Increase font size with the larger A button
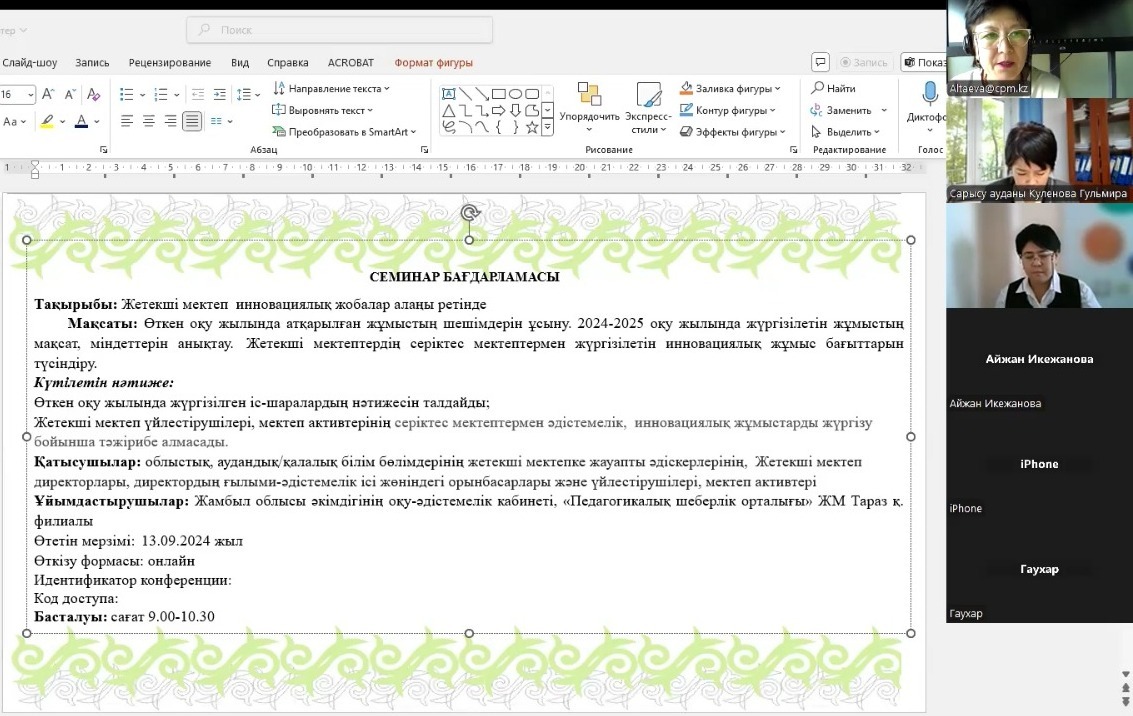 [48, 94]
